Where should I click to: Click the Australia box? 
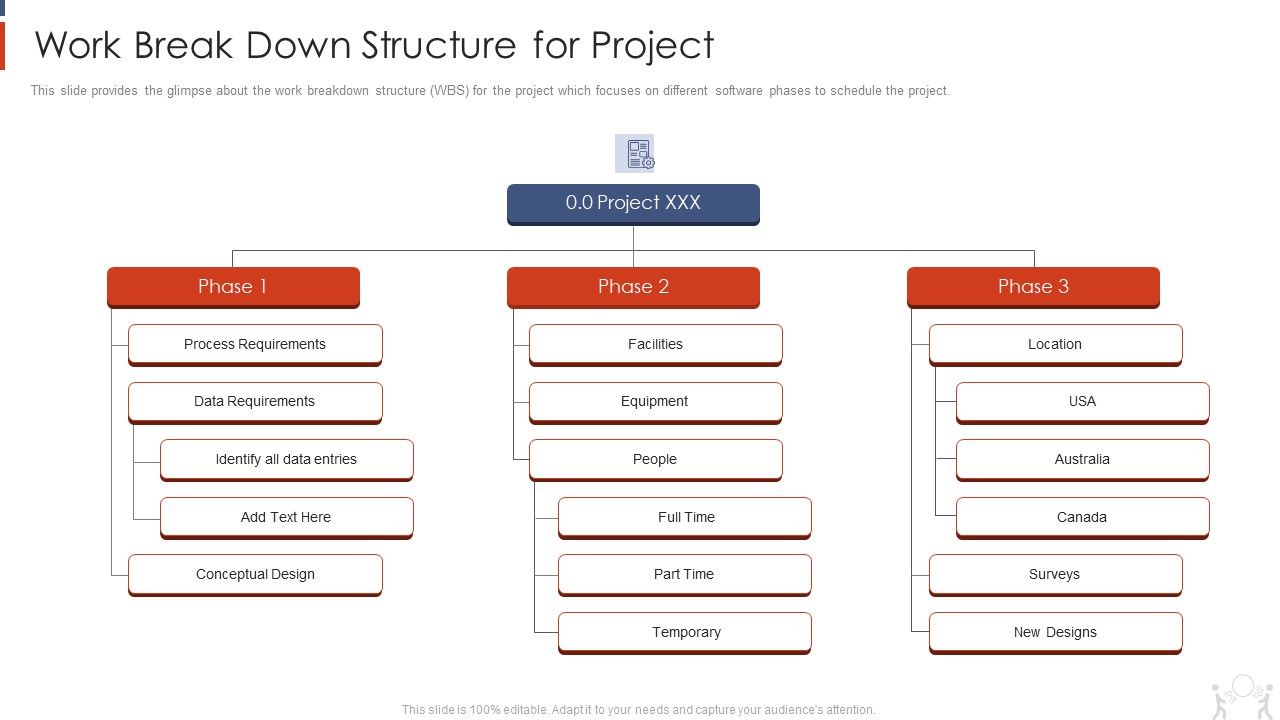pos(1082,460)
